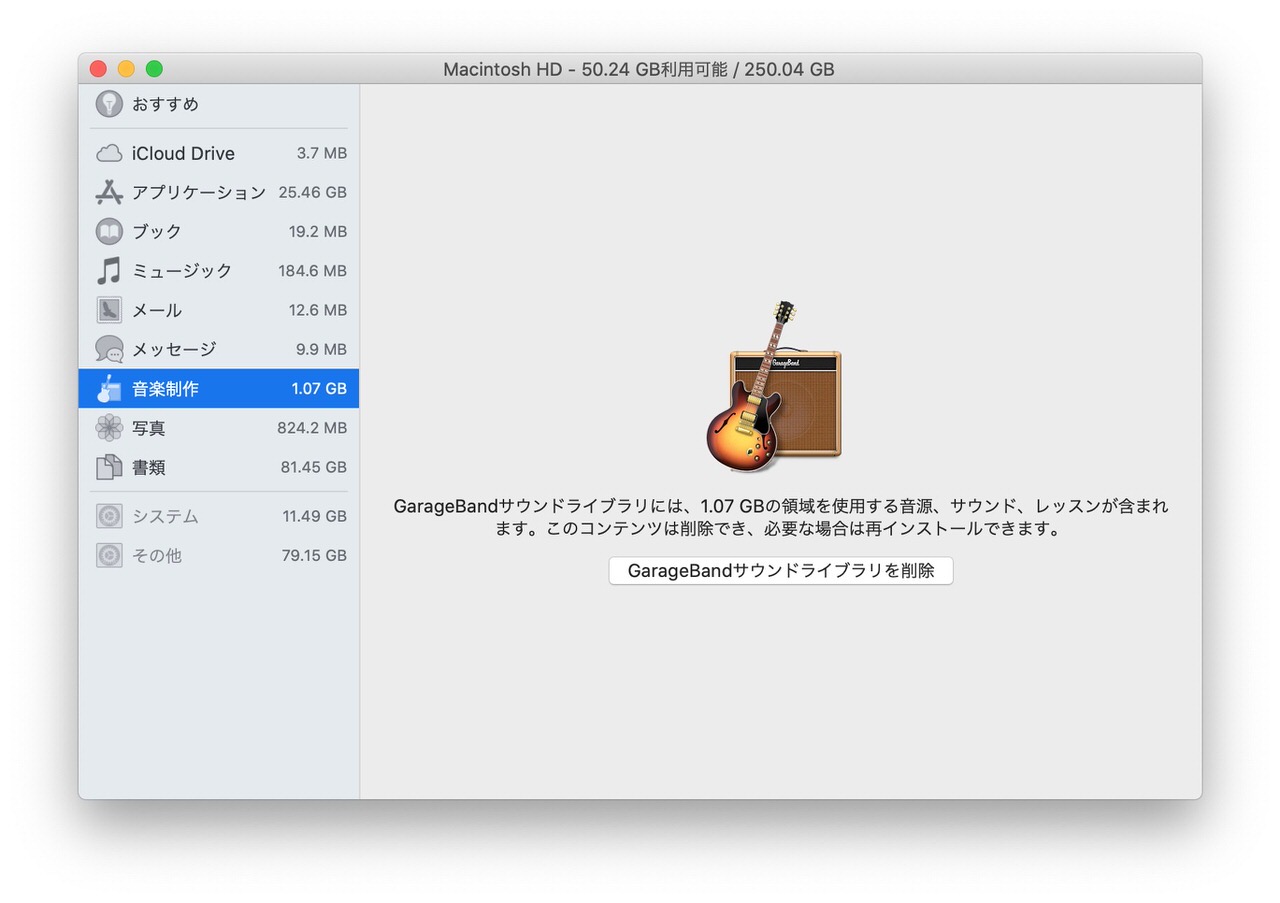Click the 写真 flower icon
1280x903 pixels.
109,428
